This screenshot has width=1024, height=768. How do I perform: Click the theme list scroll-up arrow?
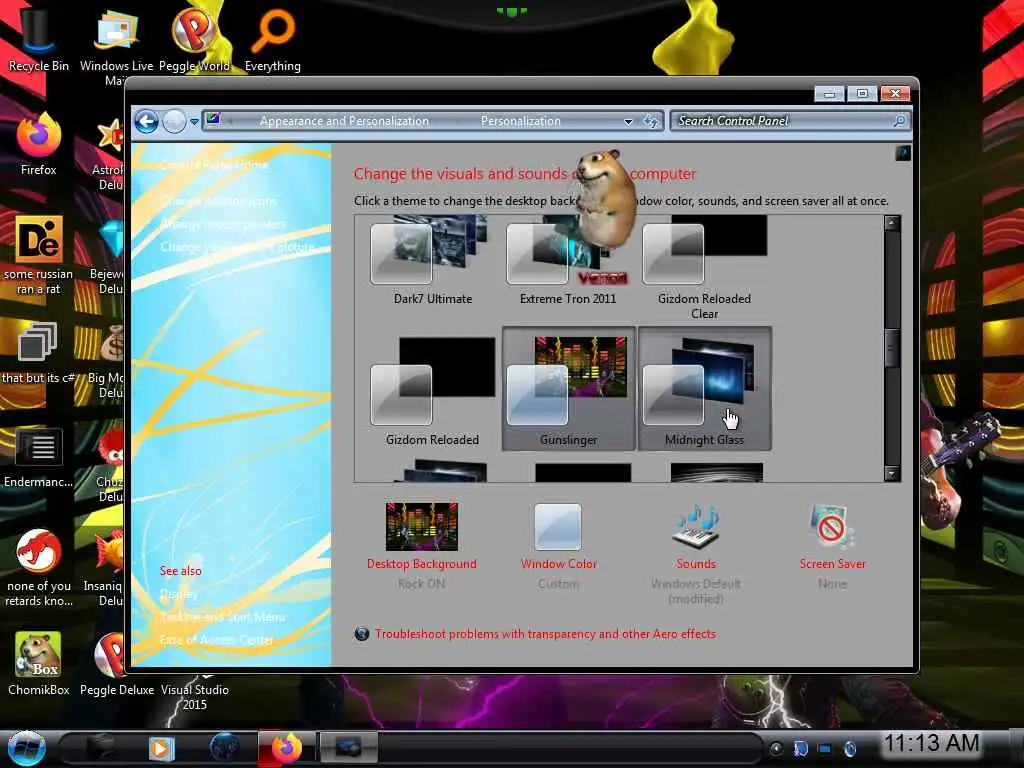tap(892, 223)
